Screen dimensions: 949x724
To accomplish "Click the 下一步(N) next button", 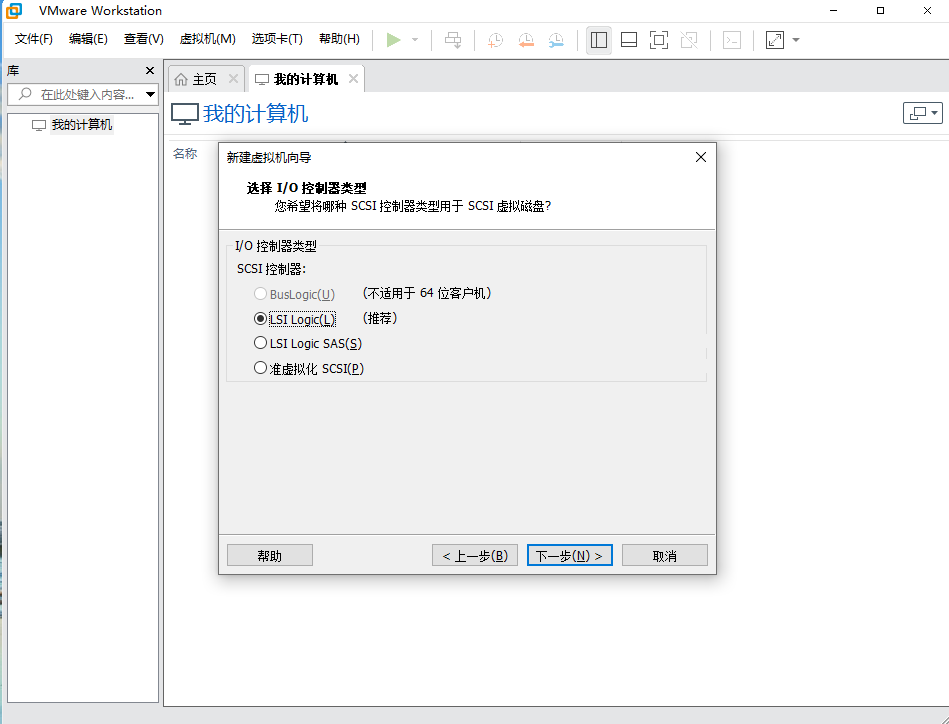I will click(570, 555).
